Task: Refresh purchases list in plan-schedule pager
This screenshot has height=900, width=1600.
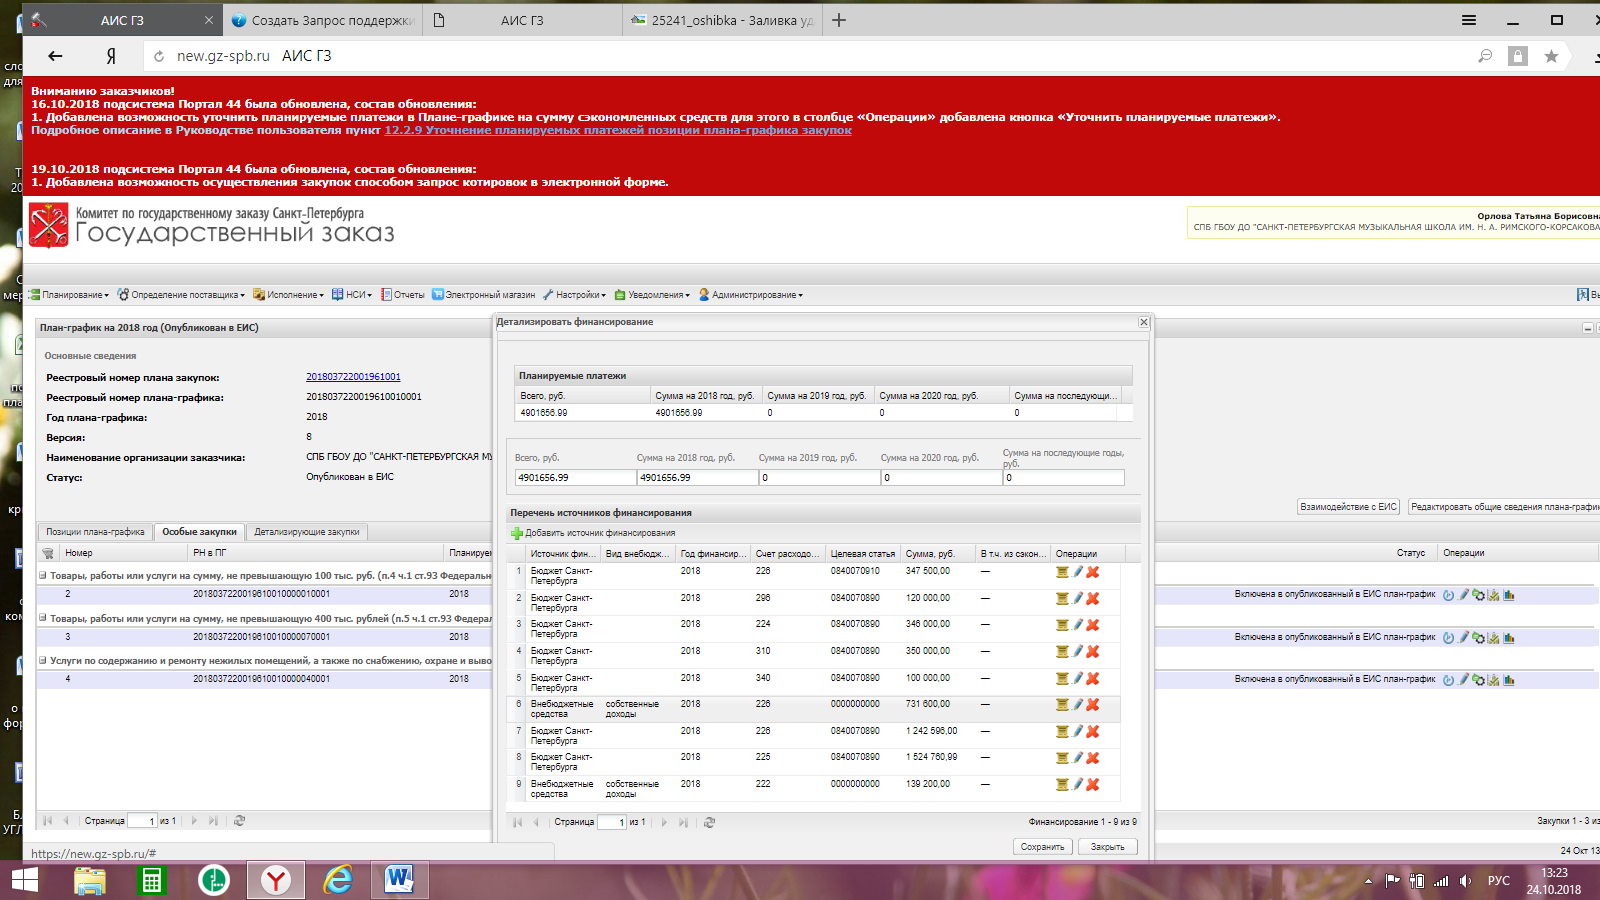Action: tap(239, 821)
